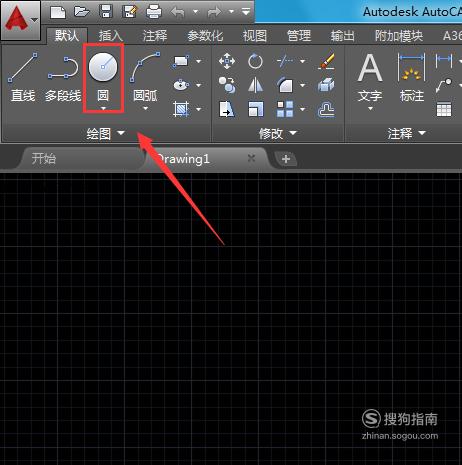Undo the last action
Viewport: 462px width, 465px height.
[177, 12]
